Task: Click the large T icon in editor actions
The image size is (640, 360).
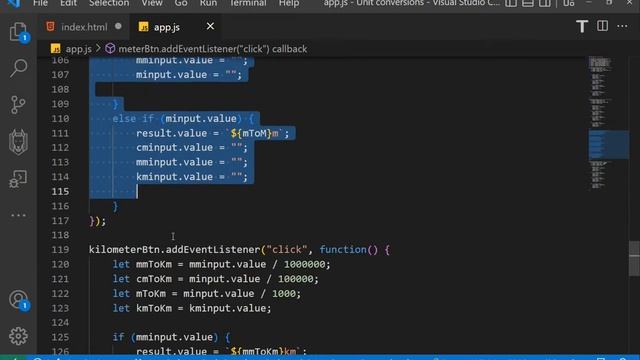Action: [x=582, y=27]
